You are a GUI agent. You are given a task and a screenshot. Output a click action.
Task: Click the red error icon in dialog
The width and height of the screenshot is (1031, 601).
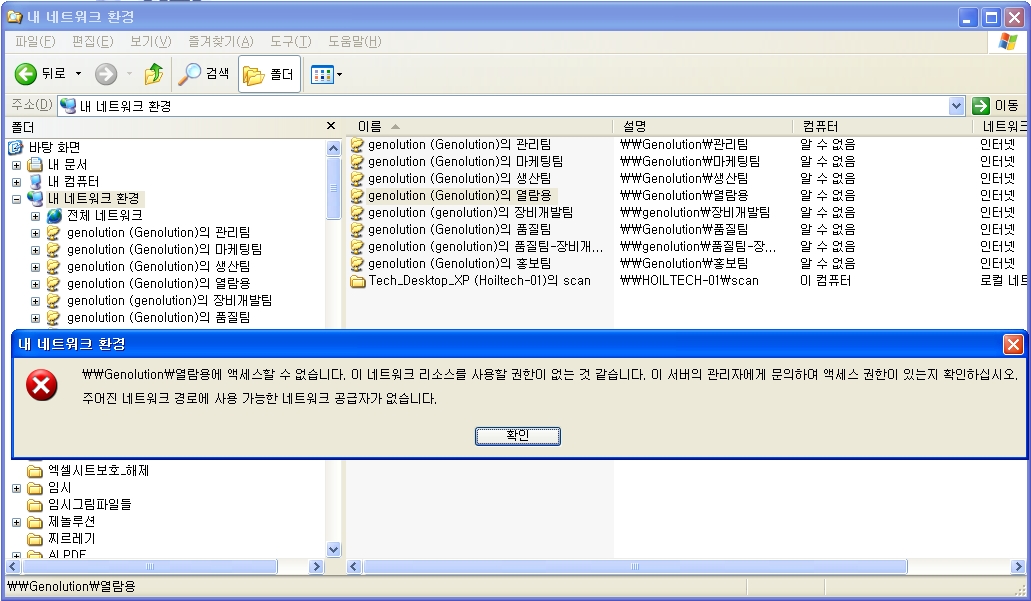point(41,385)
